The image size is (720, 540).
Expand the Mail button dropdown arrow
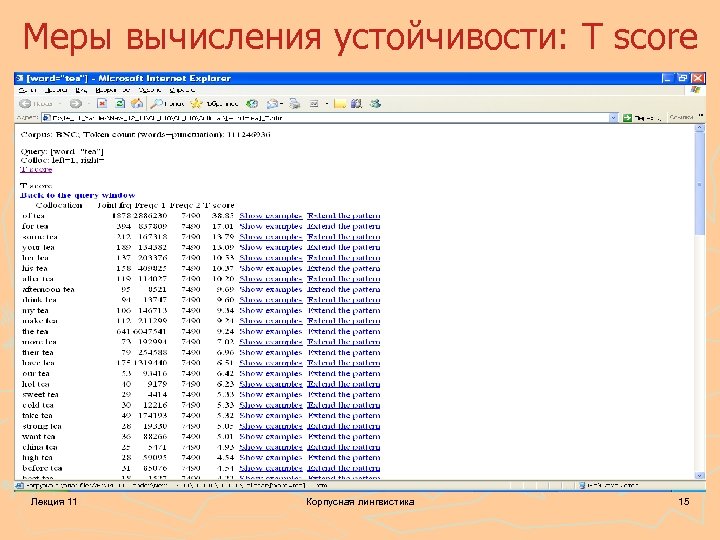click(x=281, y=104)
